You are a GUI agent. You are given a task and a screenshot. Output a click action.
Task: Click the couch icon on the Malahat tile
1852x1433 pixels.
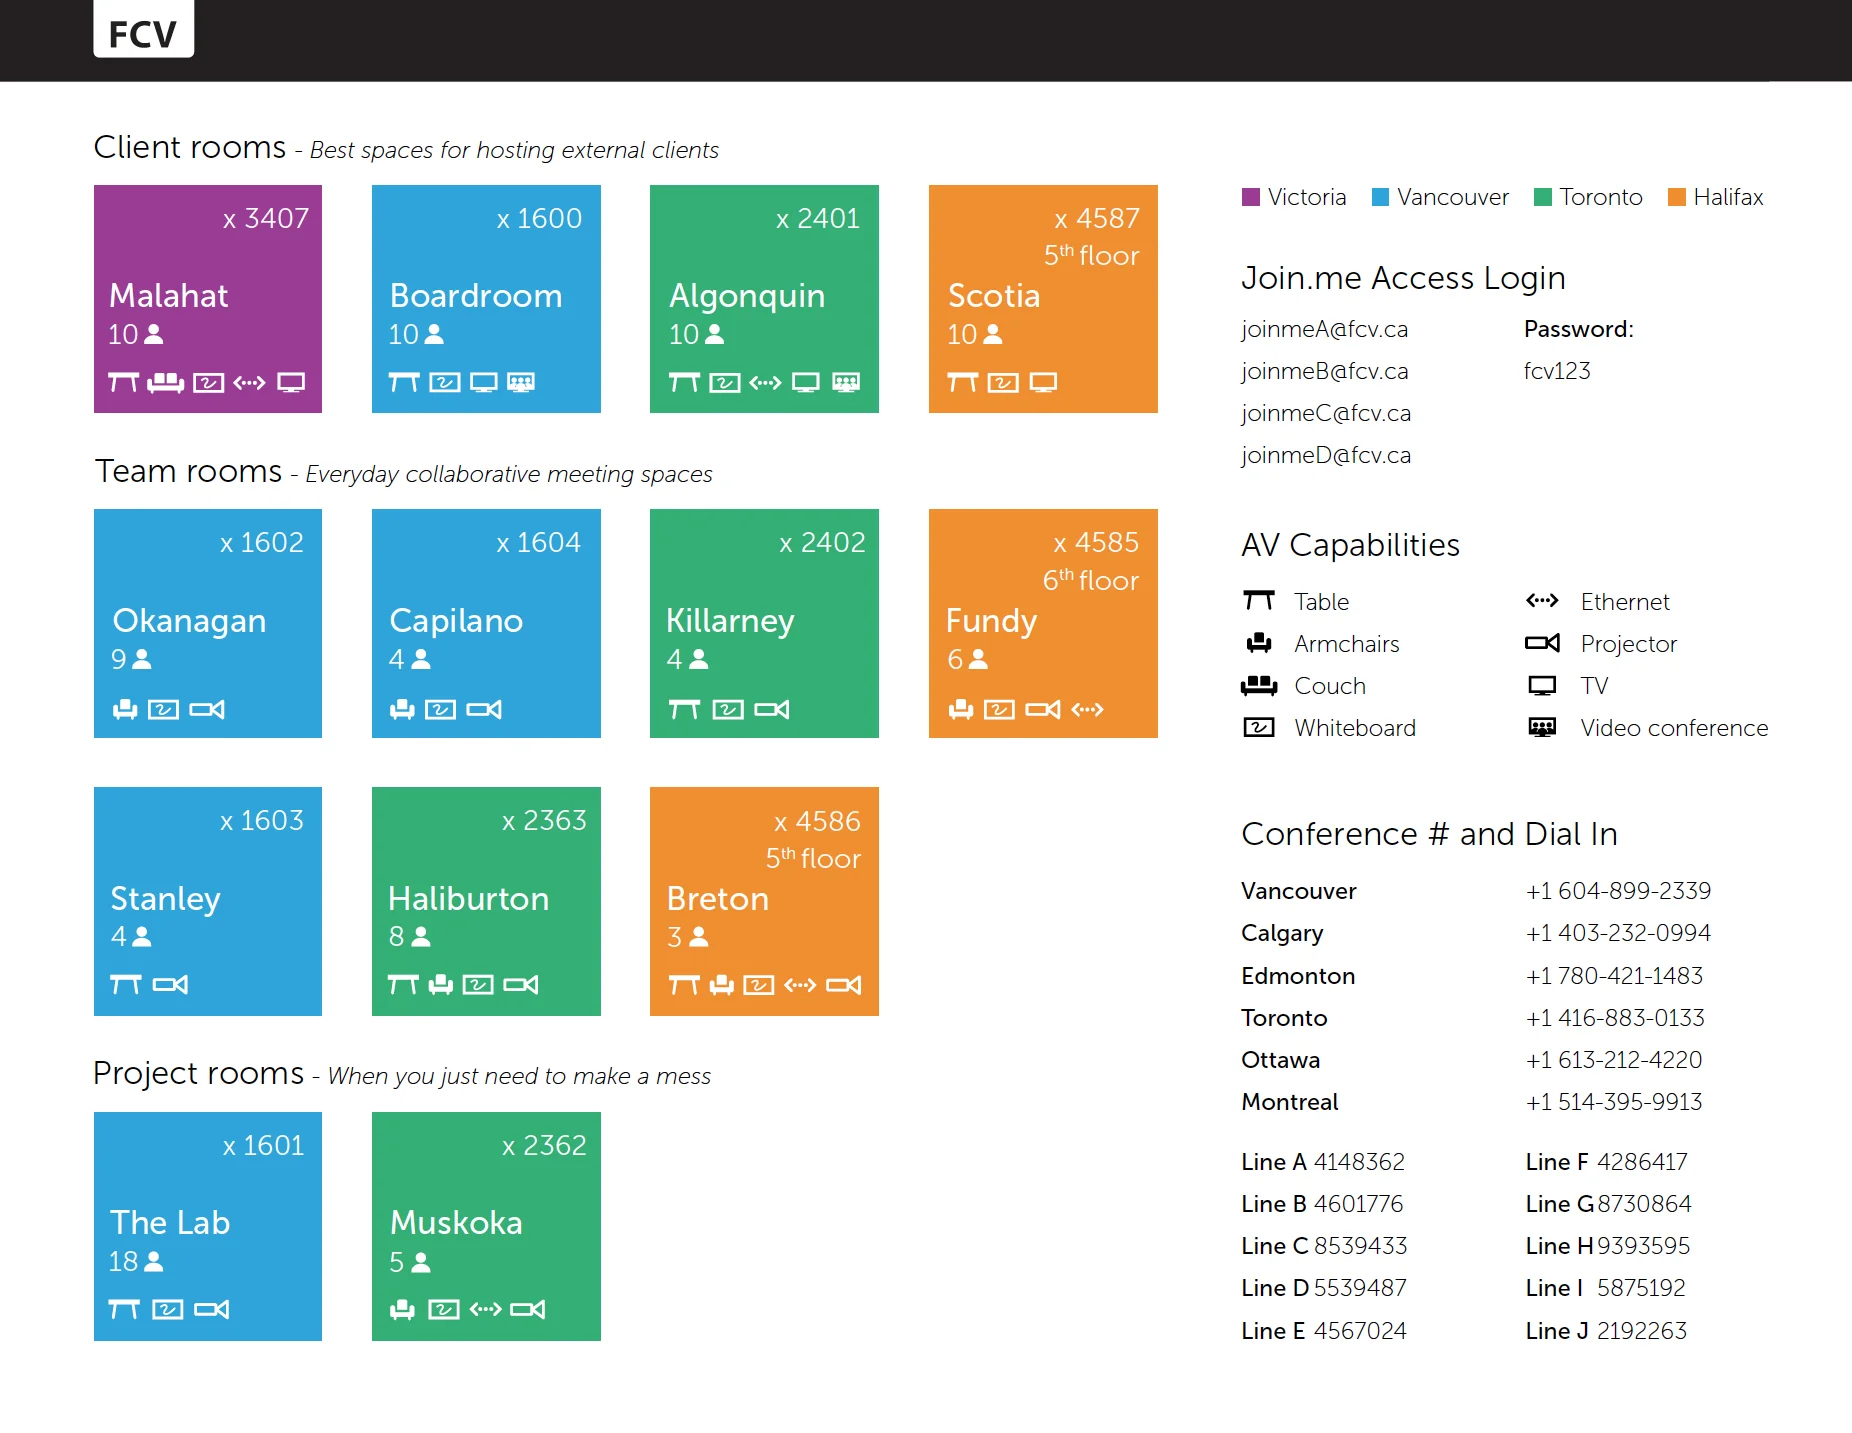tap(166, 382)
